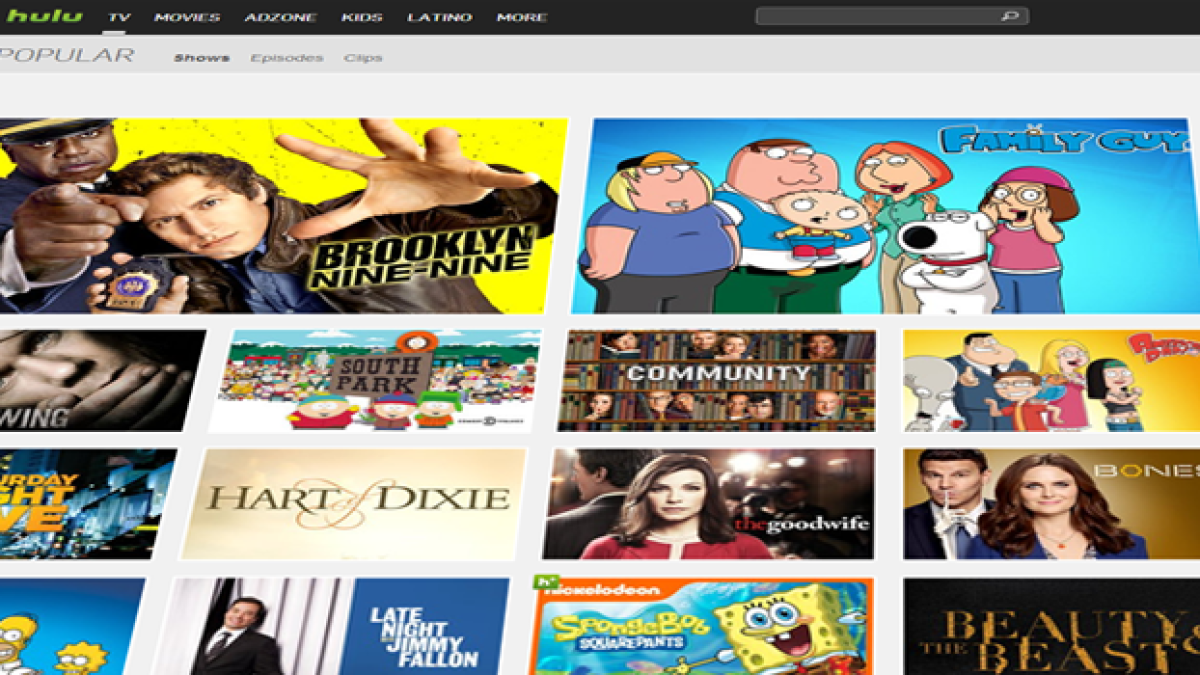Open the Saturday Night Live thumbnail
1200x675 pixels.
click(x=86, y=503)
